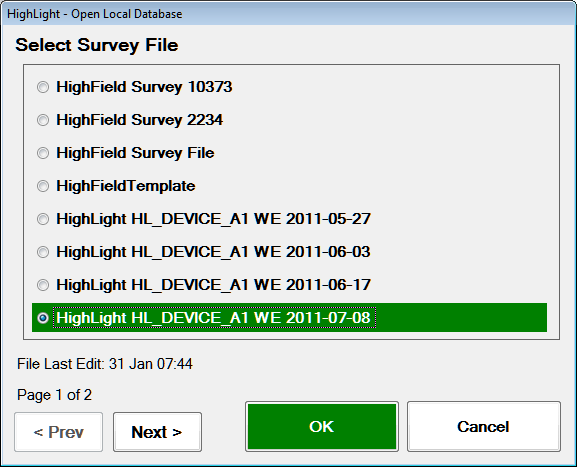Click the green OK button

(322, 427)
